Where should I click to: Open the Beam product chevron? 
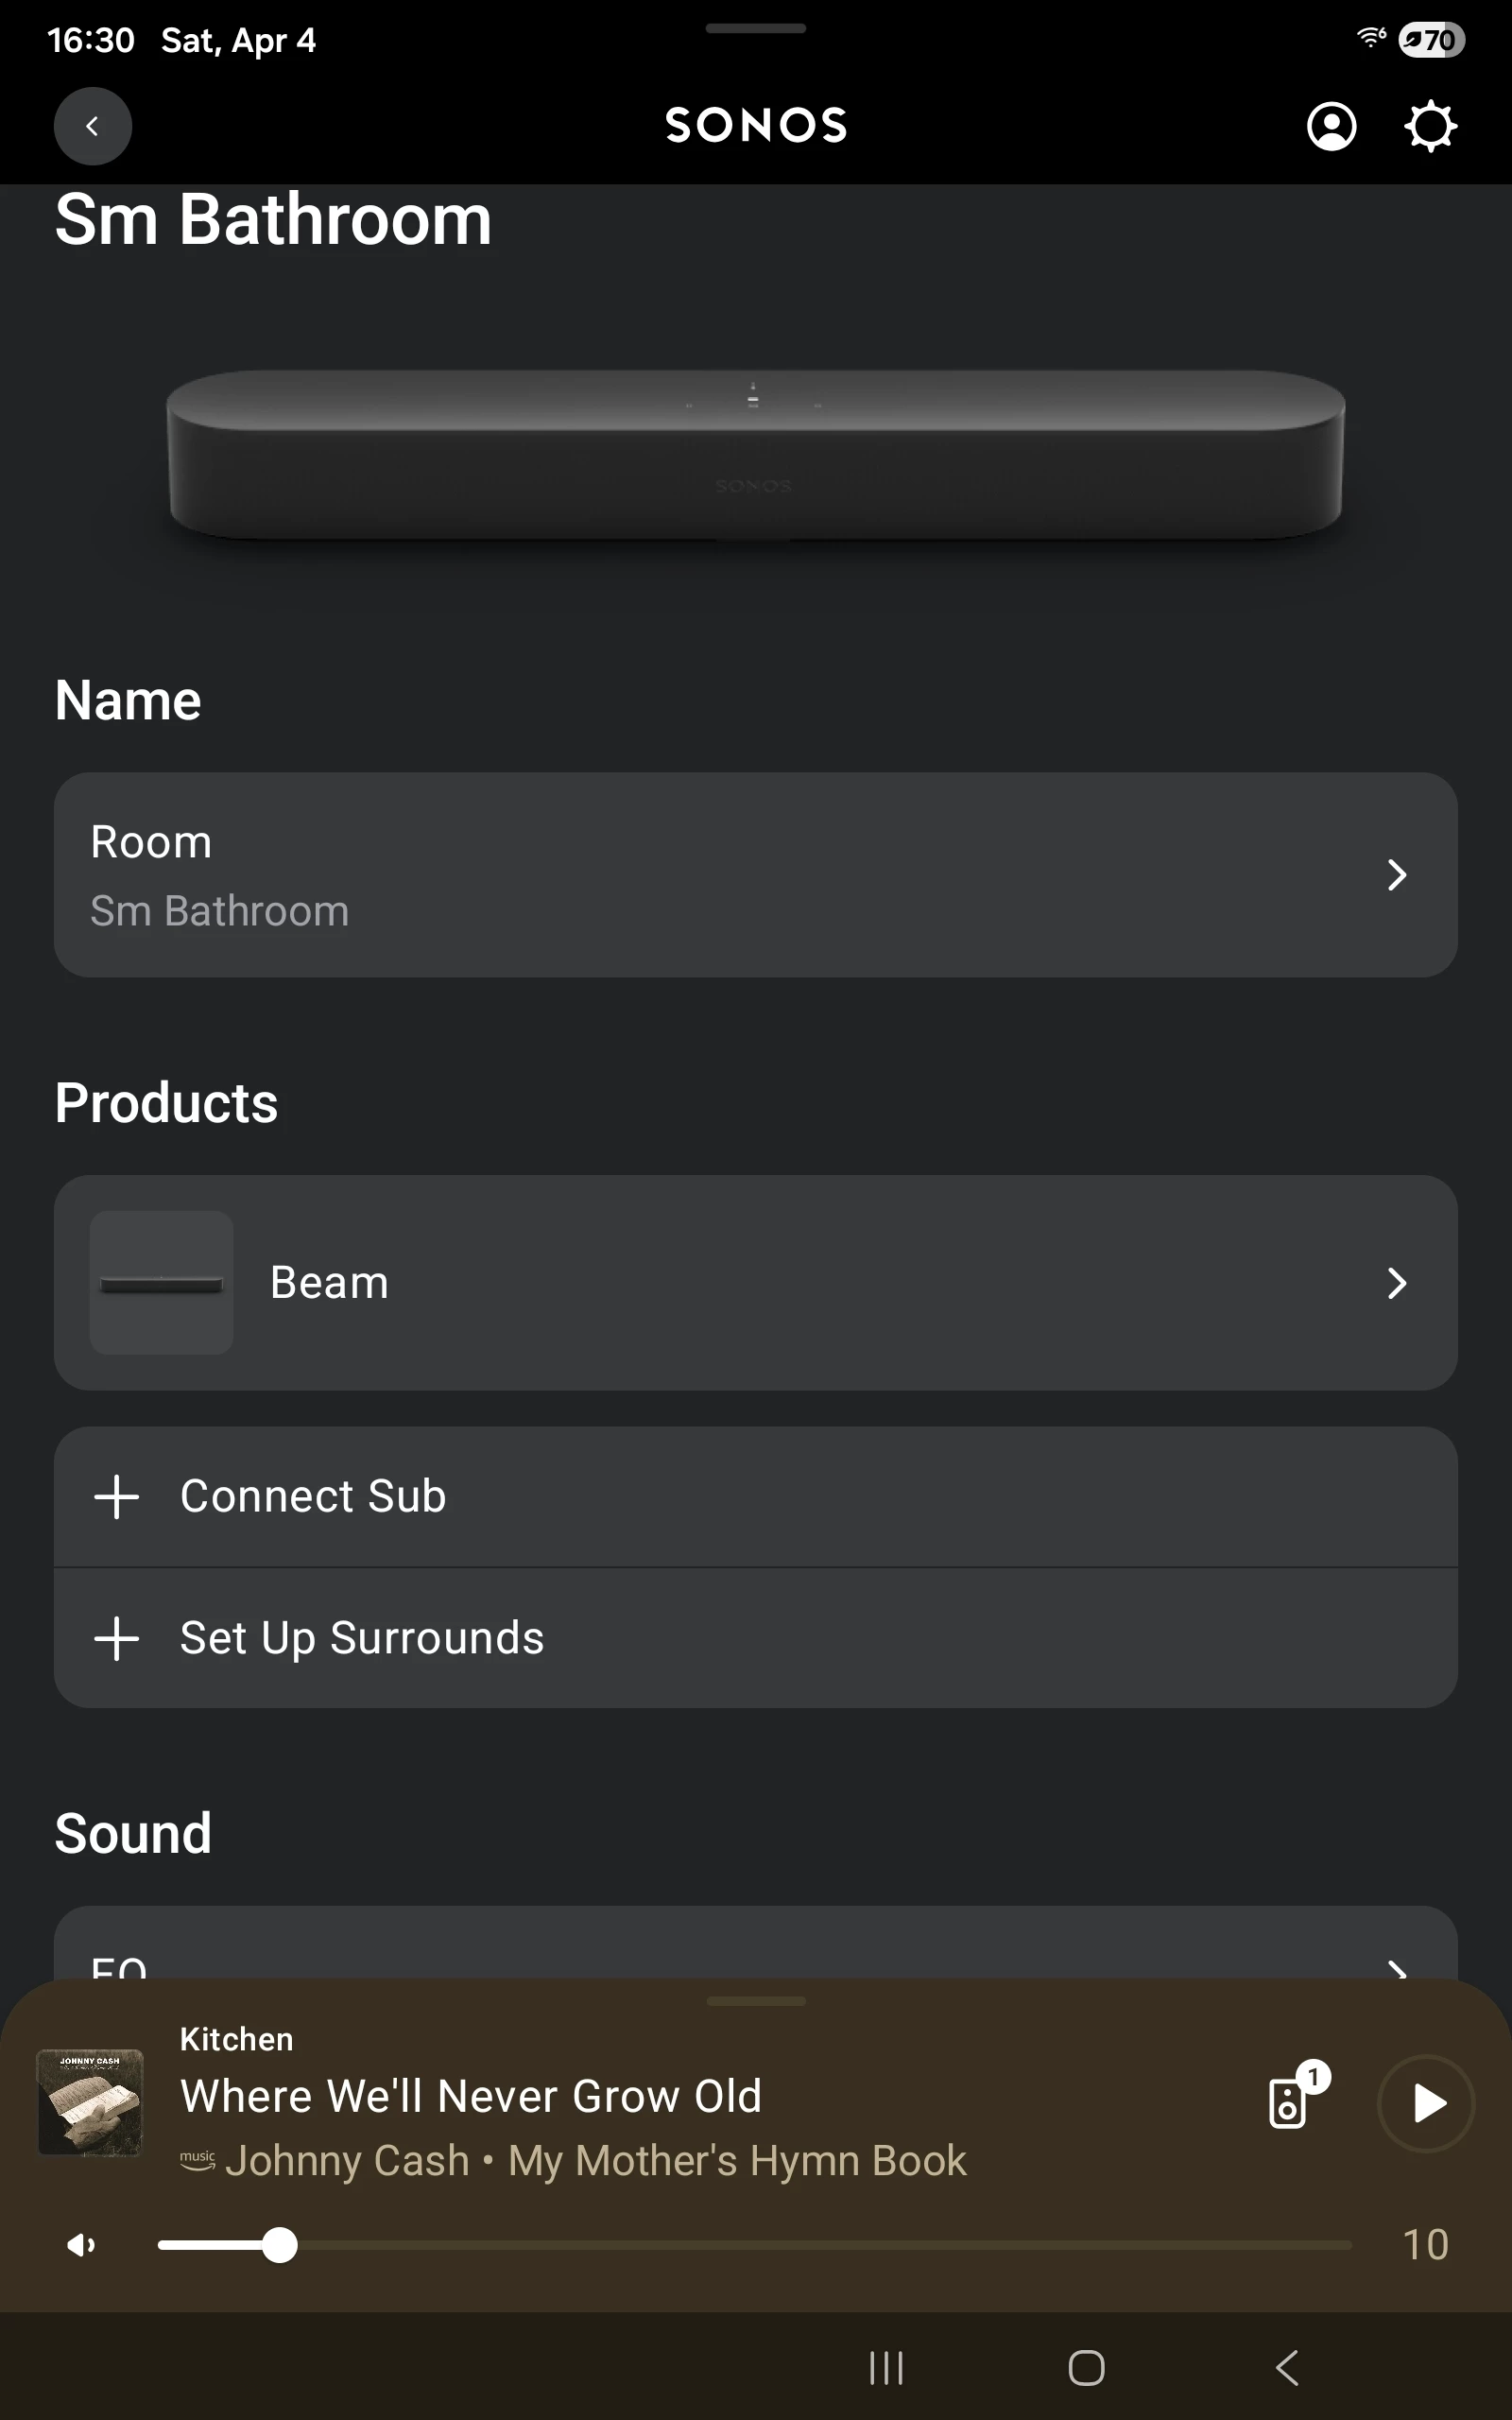[x=1397, y=1283]
